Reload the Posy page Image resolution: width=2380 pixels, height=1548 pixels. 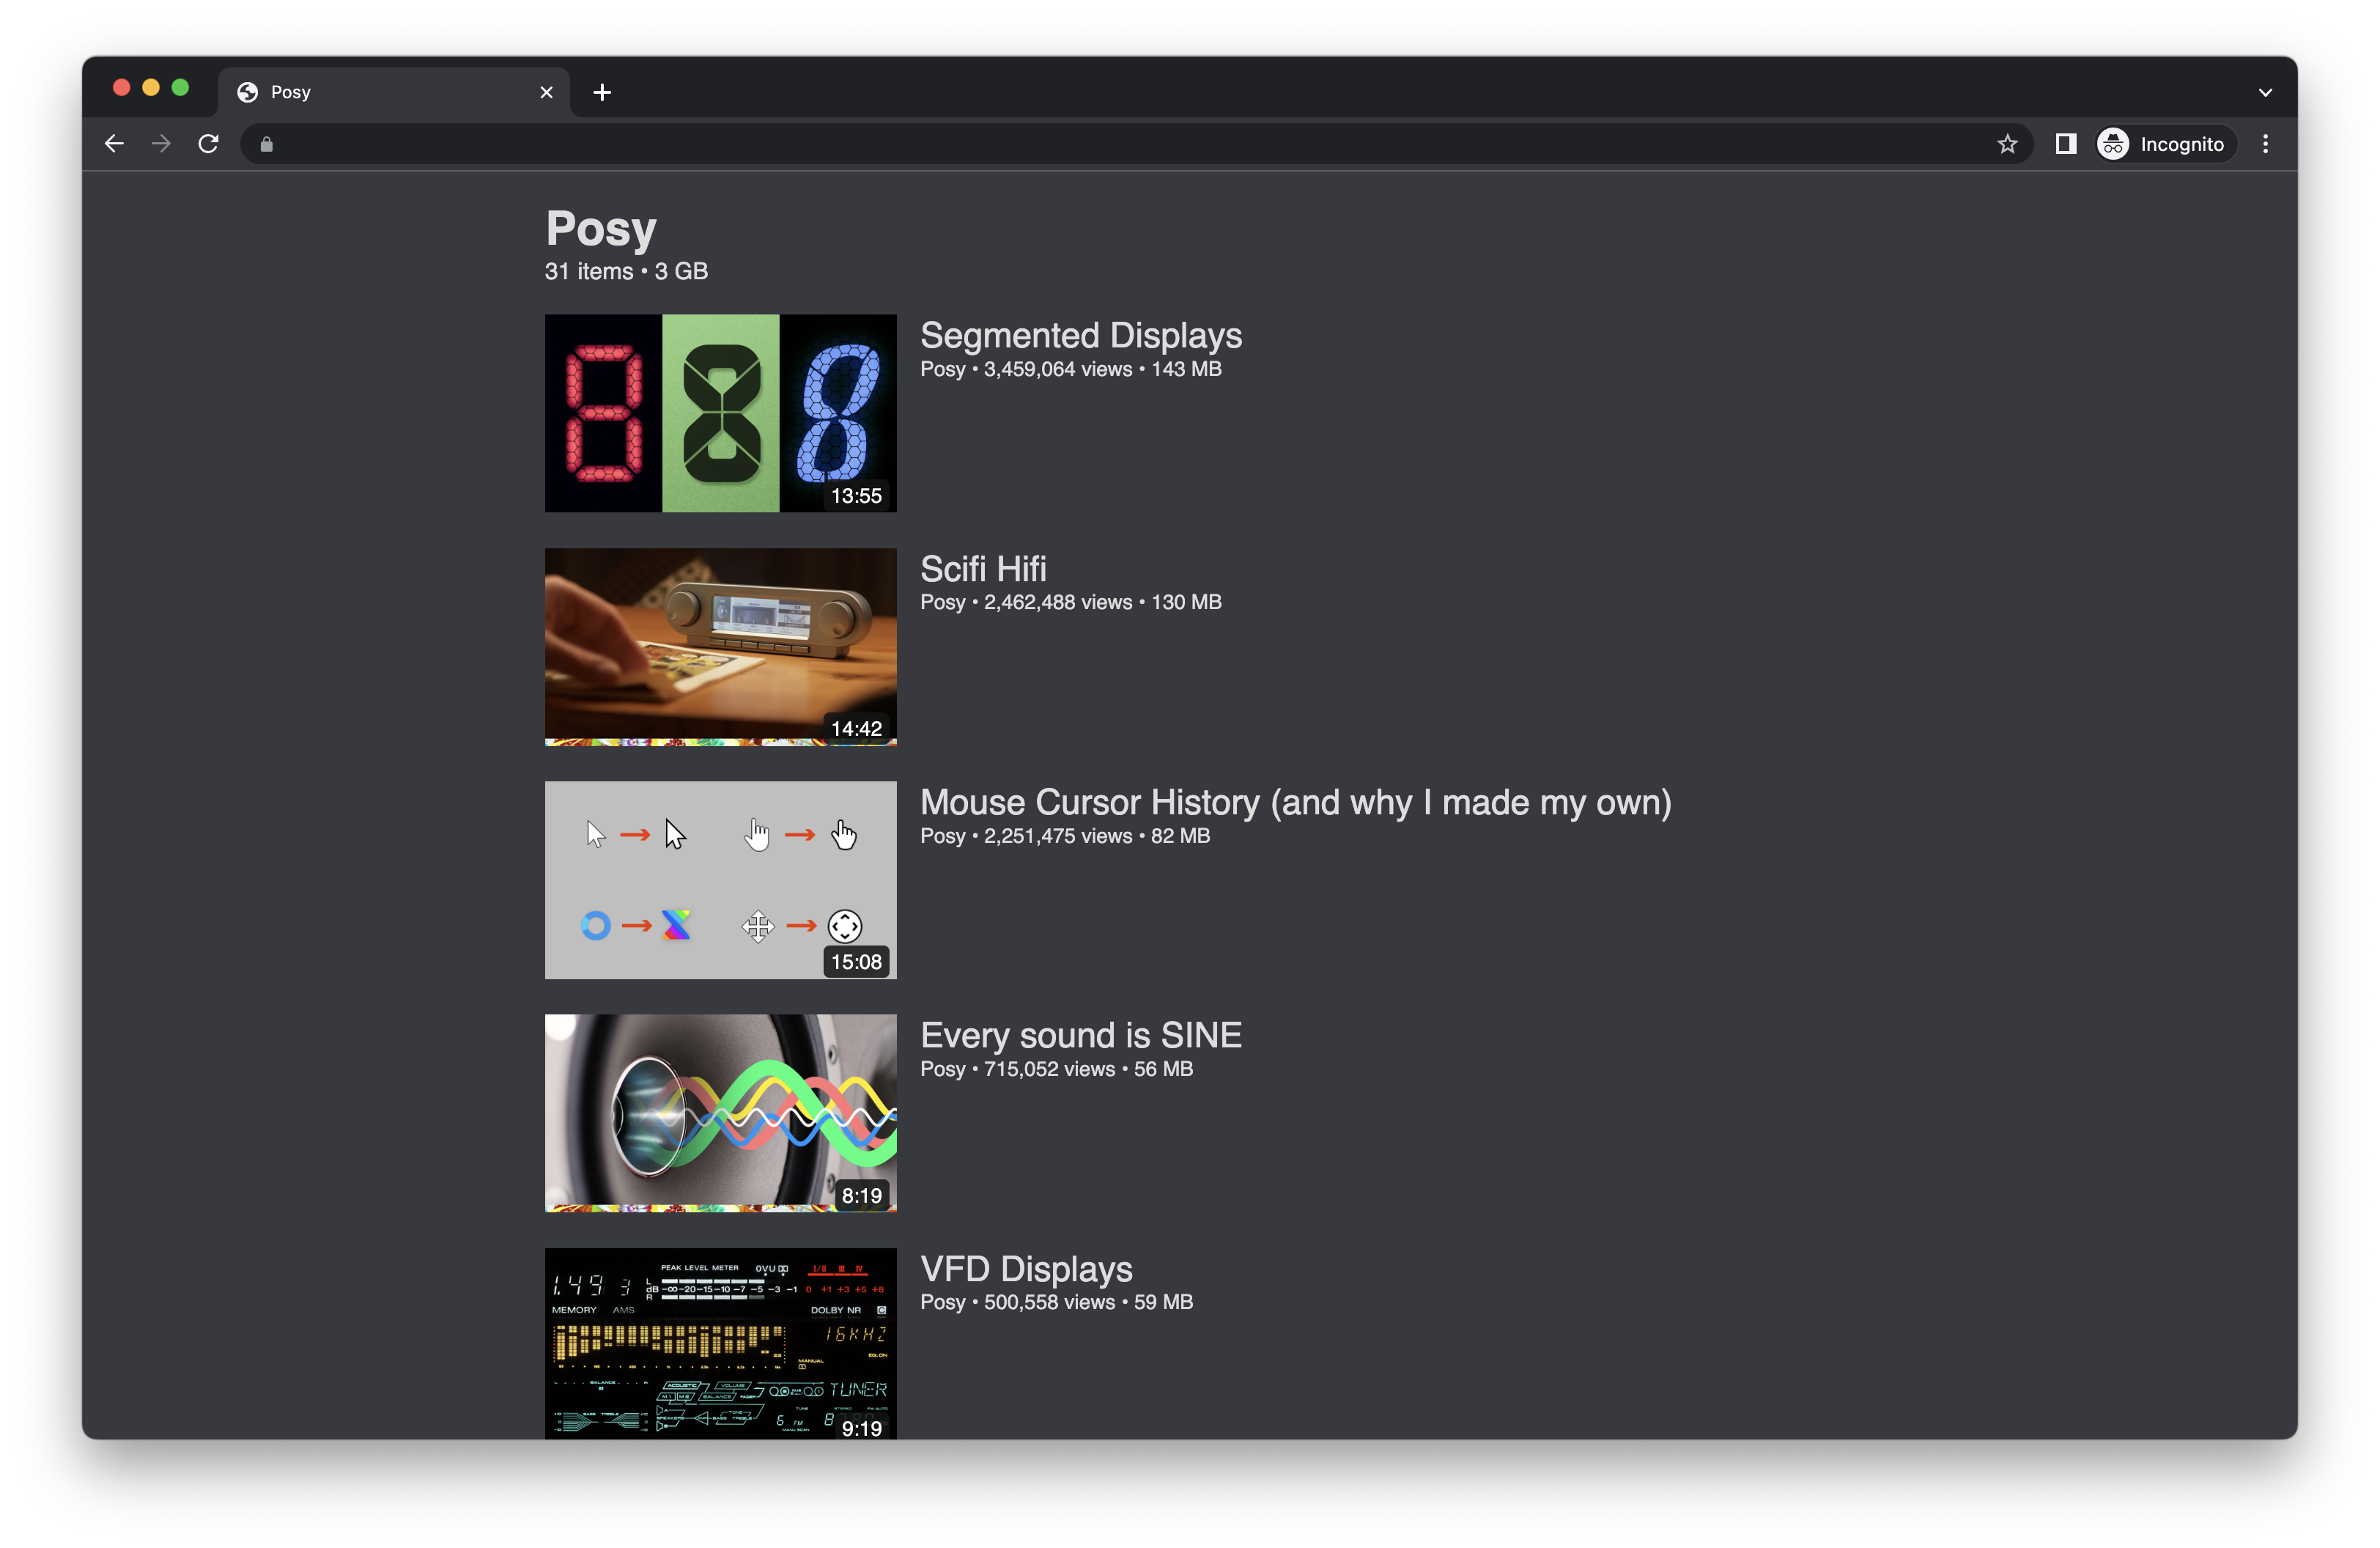click(x=209, y=143)
